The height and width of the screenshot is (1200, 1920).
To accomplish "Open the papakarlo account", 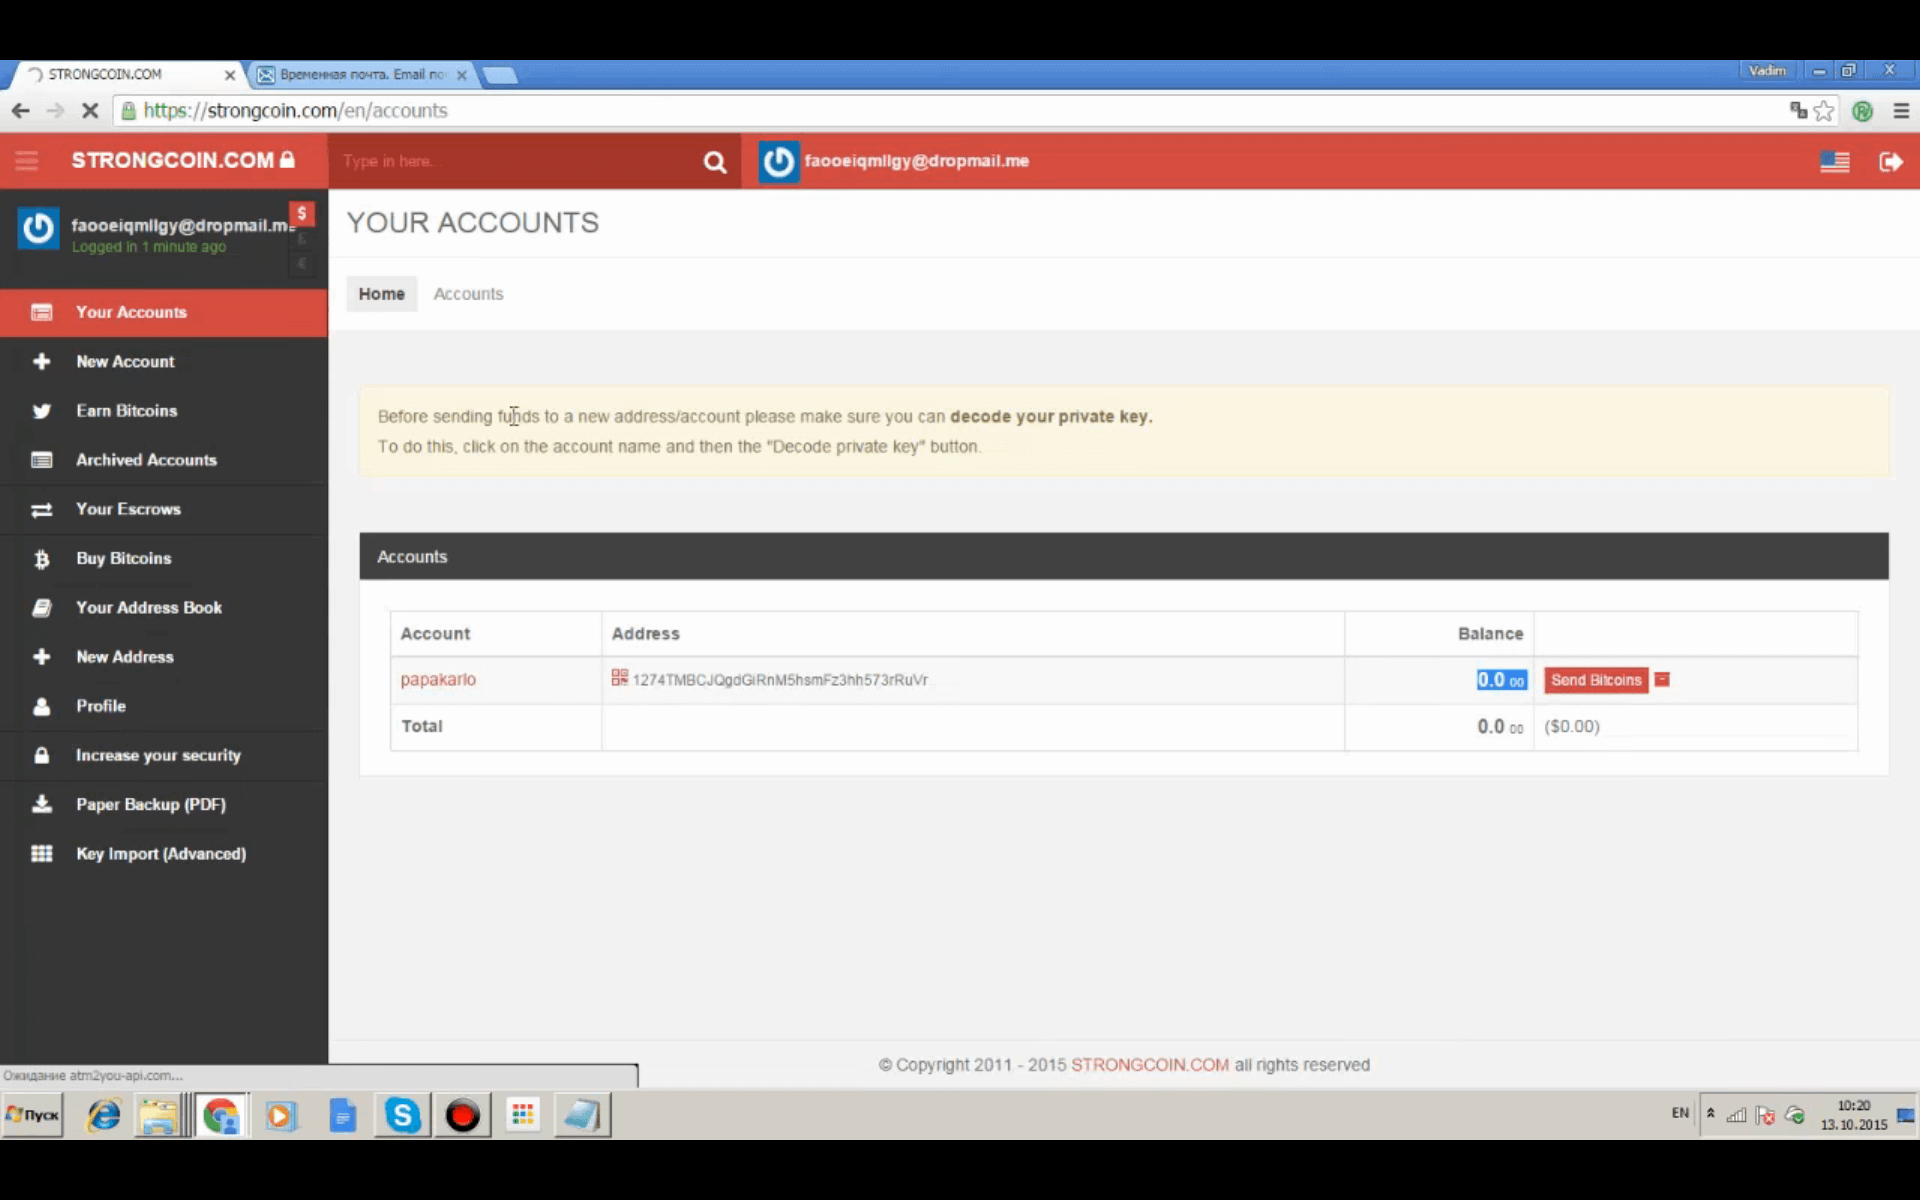I will (x=438, y=679).
